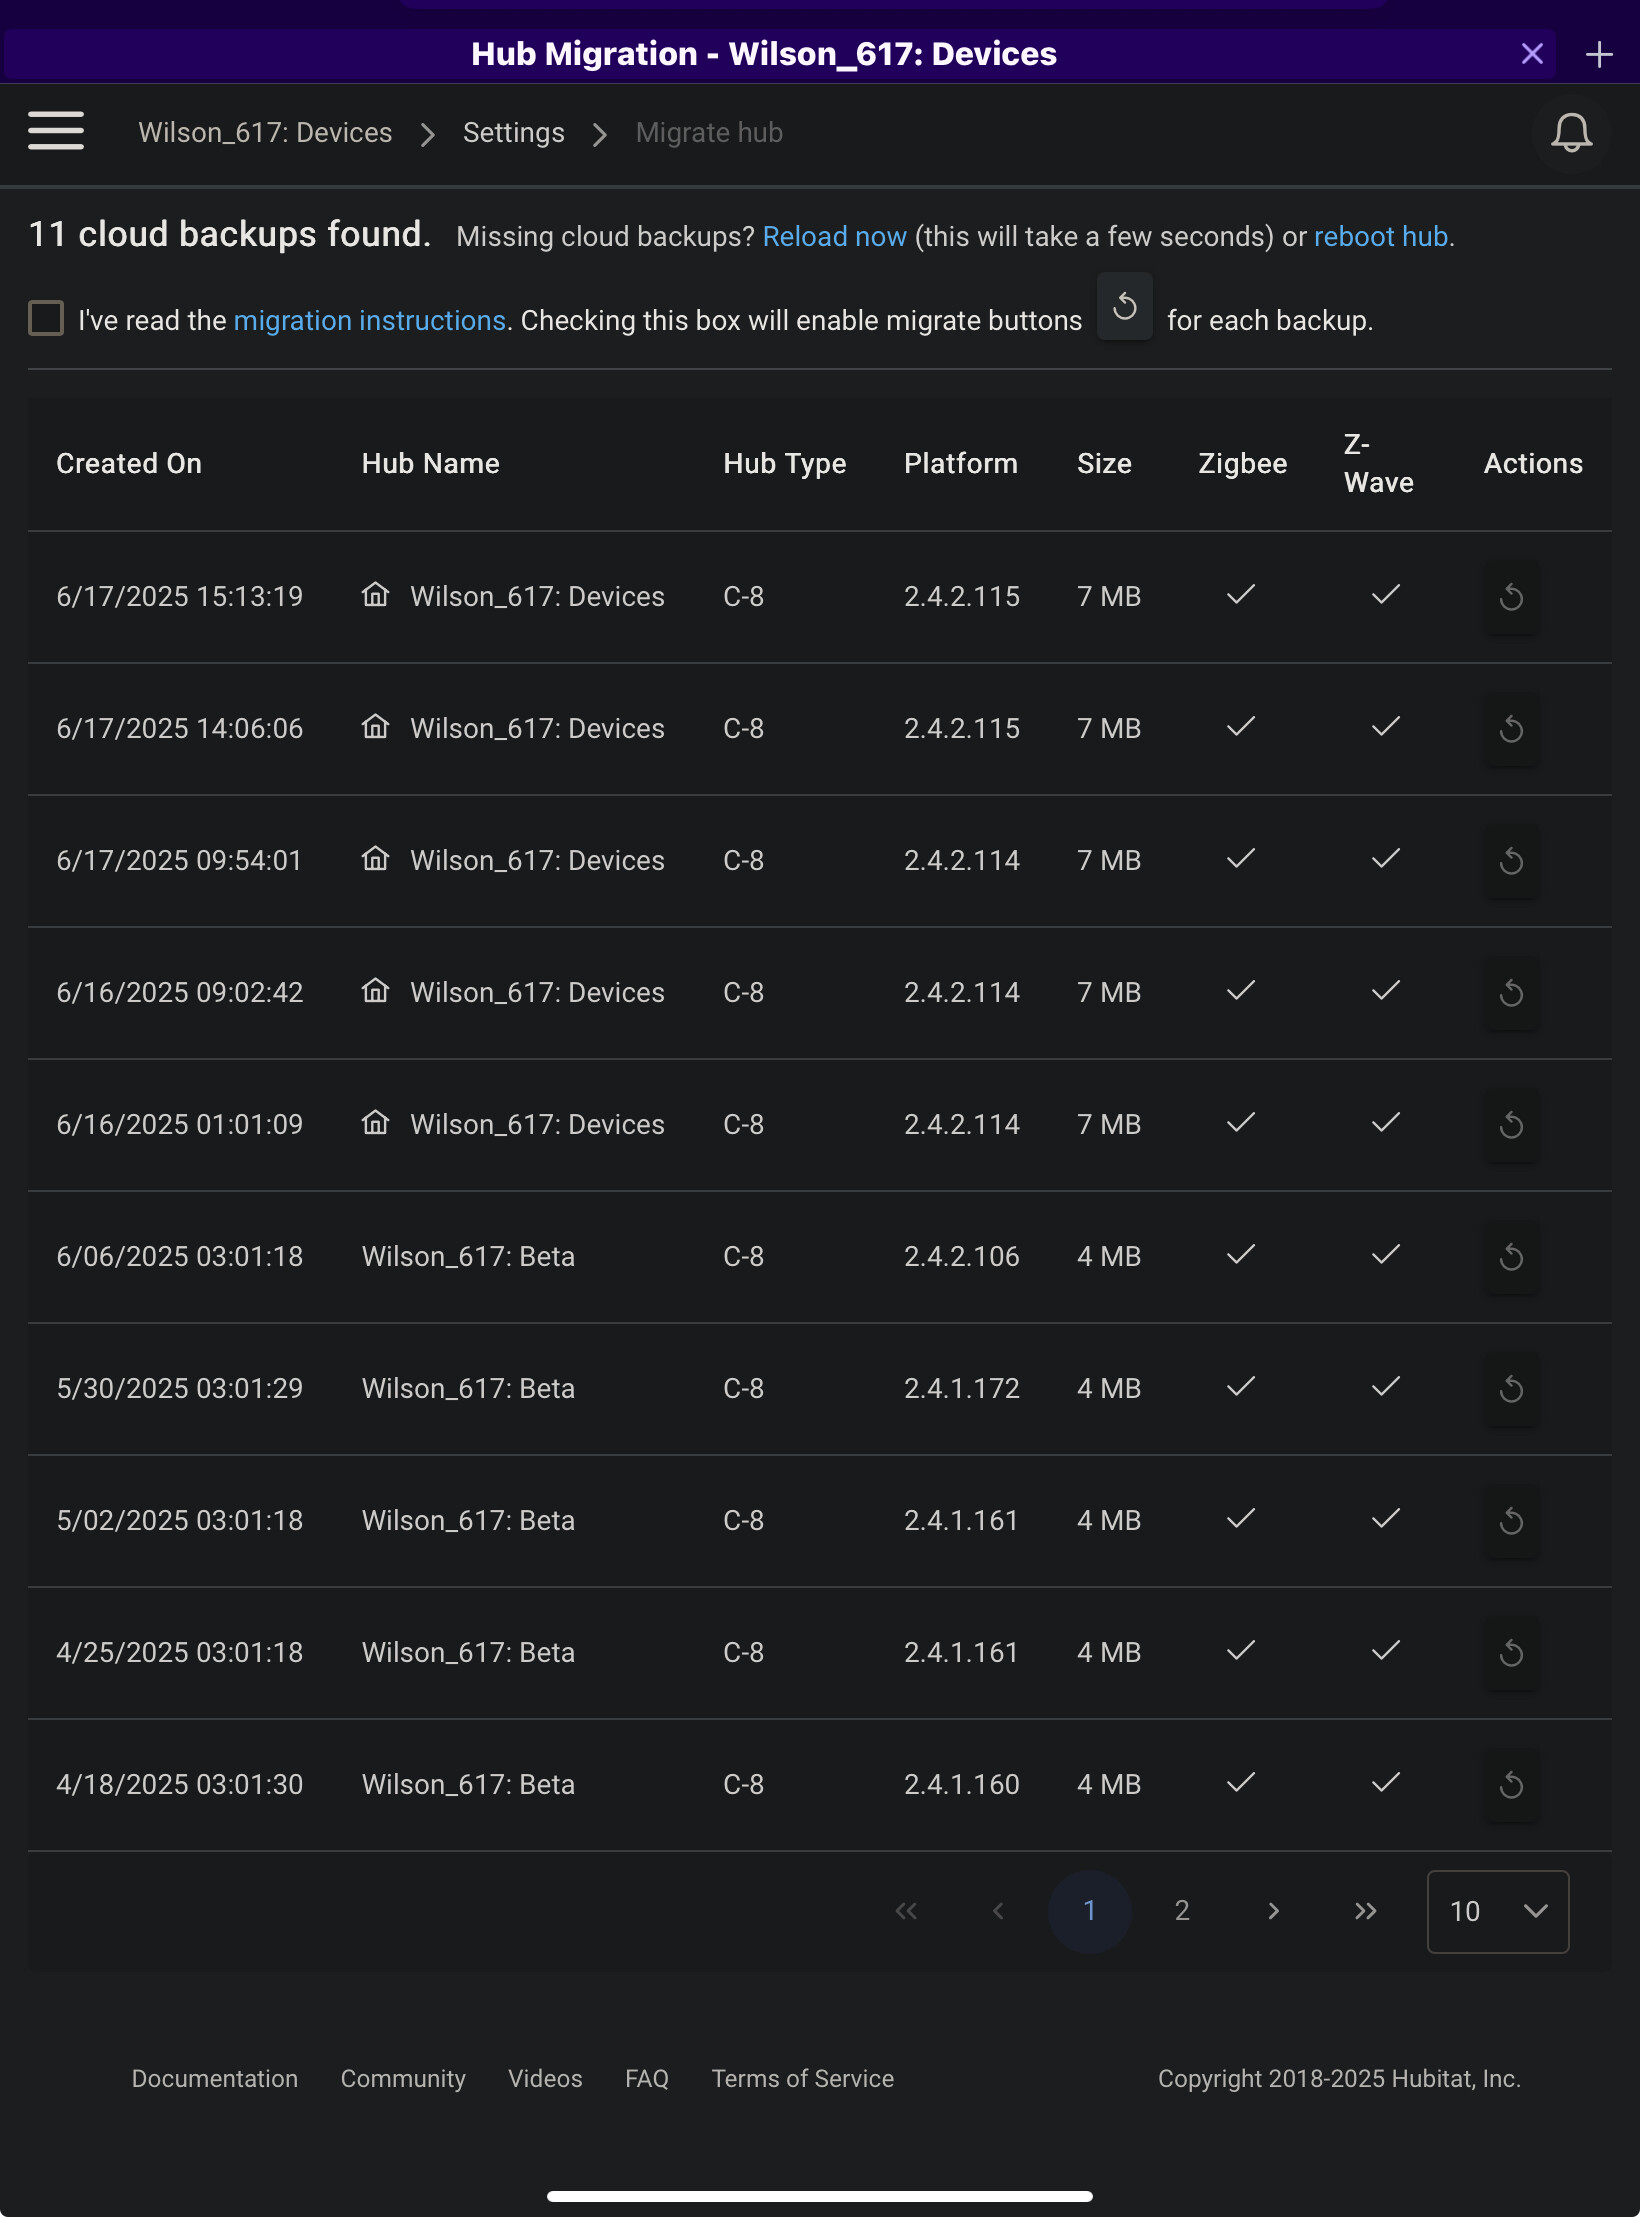This screenshot has width=1640, height=2217.
Task: Select Wilson_617: Devices breadcrumb
Action: tap(265, 133)
